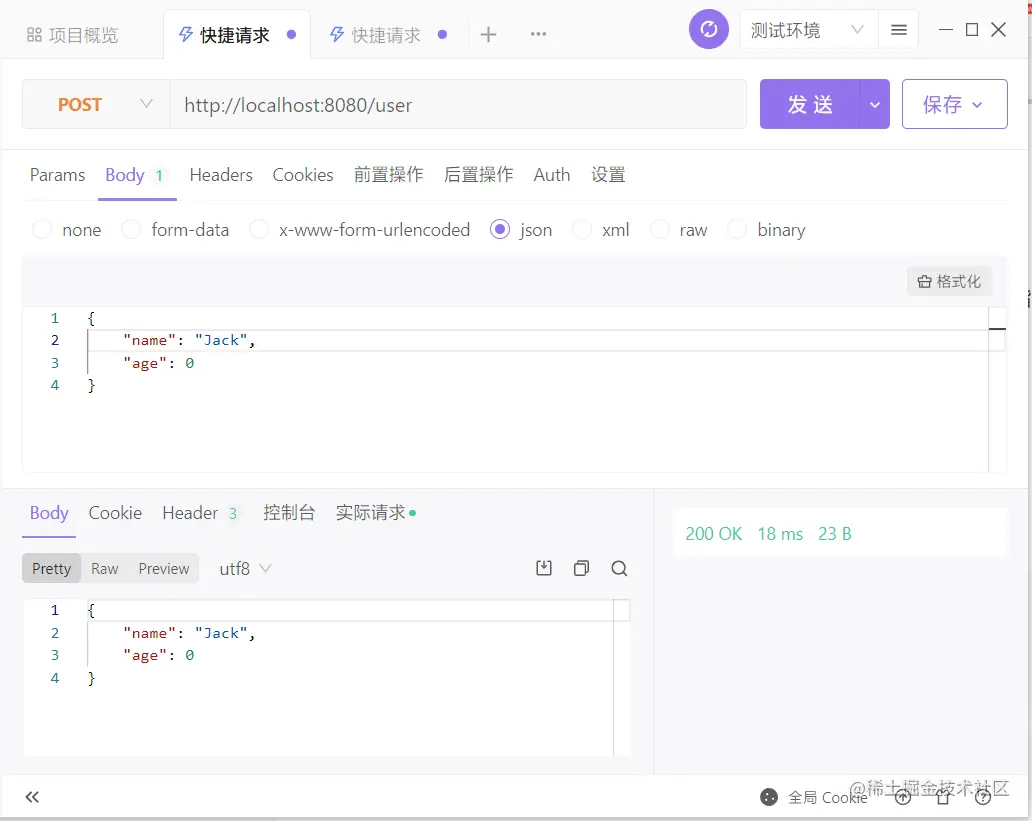Select the binary radio button
Screen dimensions: 1032x821
click(x=737, y=230)
